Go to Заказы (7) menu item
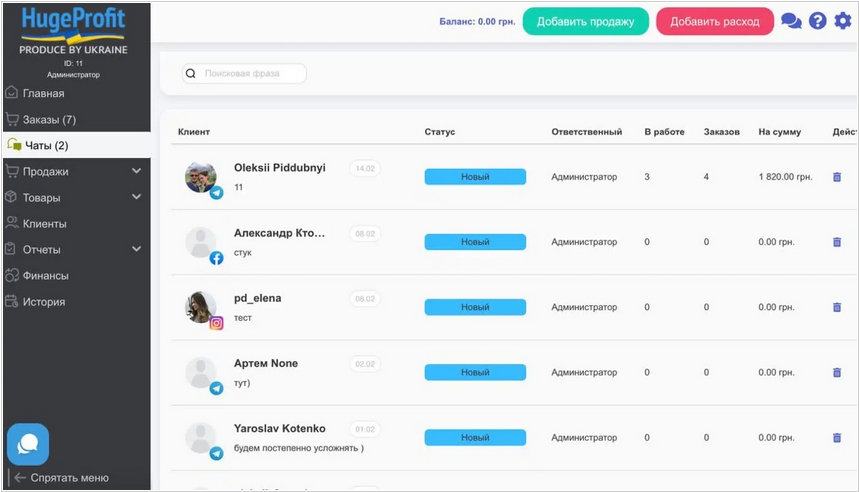 click(49, 120)
